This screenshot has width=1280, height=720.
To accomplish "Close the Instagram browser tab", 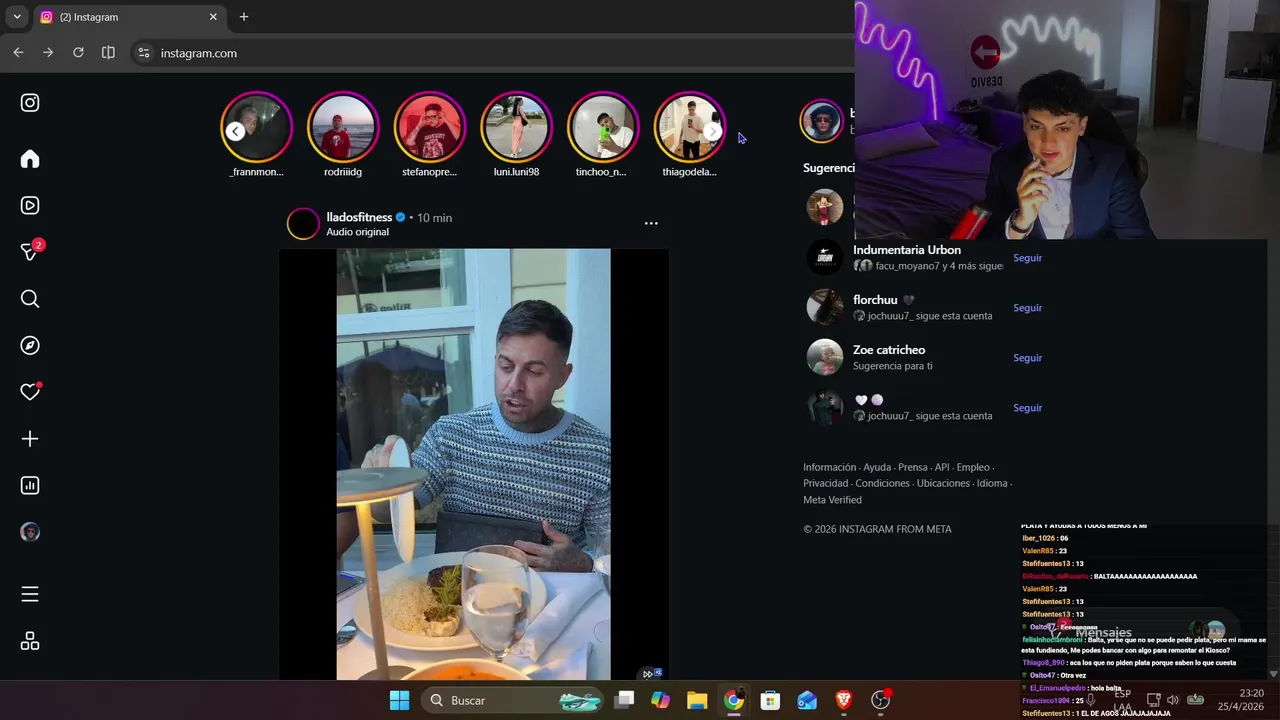I will click(x=213, y=17).
